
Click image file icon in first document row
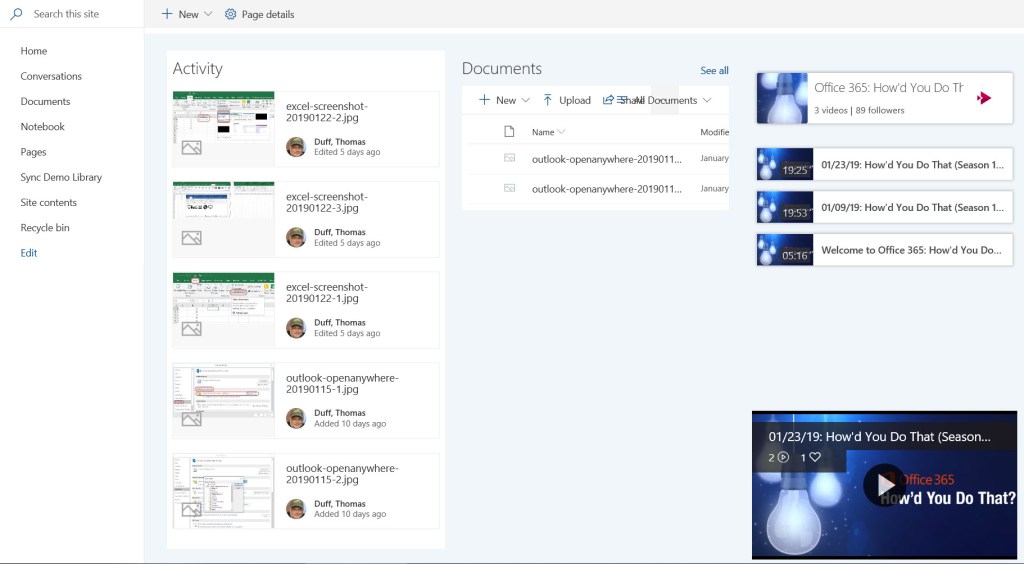(509, 158)
